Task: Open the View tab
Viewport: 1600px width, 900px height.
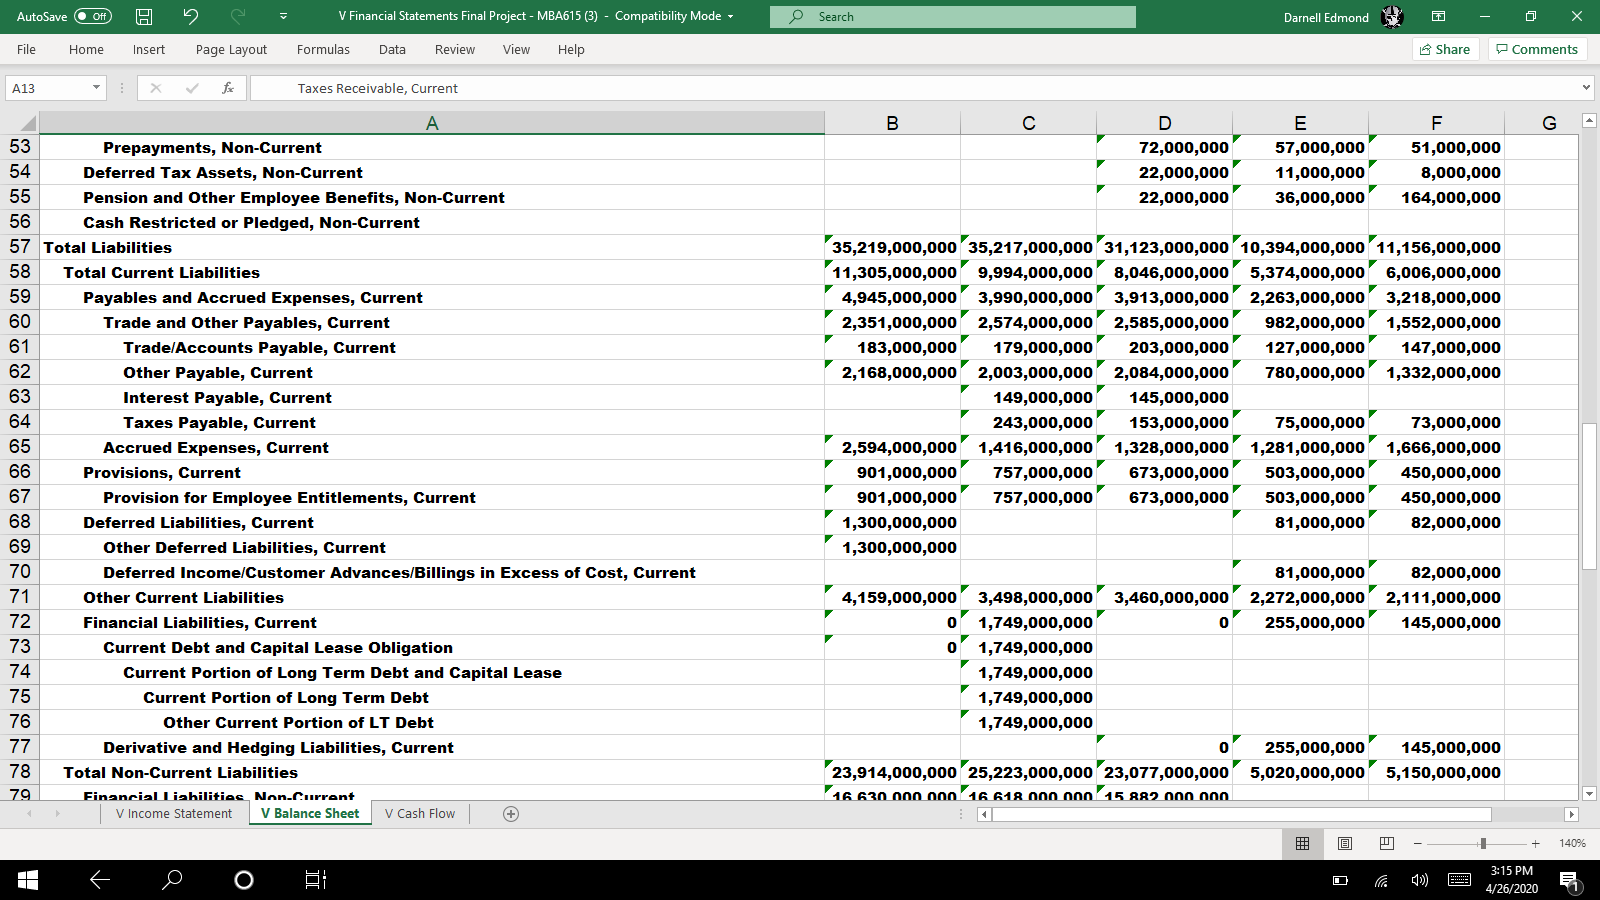Action: click(516, 49)
